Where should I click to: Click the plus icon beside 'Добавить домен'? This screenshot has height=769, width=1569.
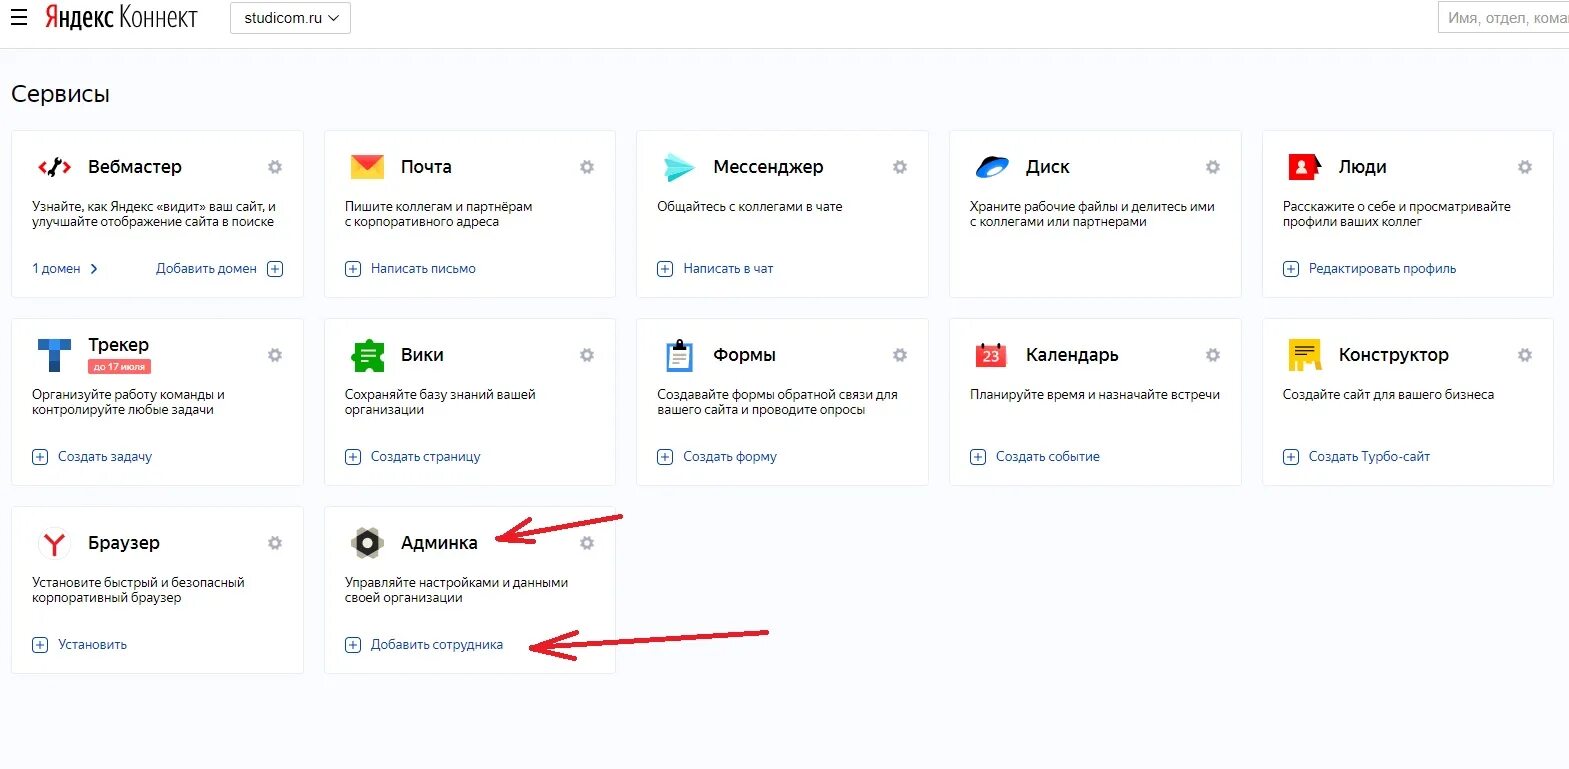(275, 268)
